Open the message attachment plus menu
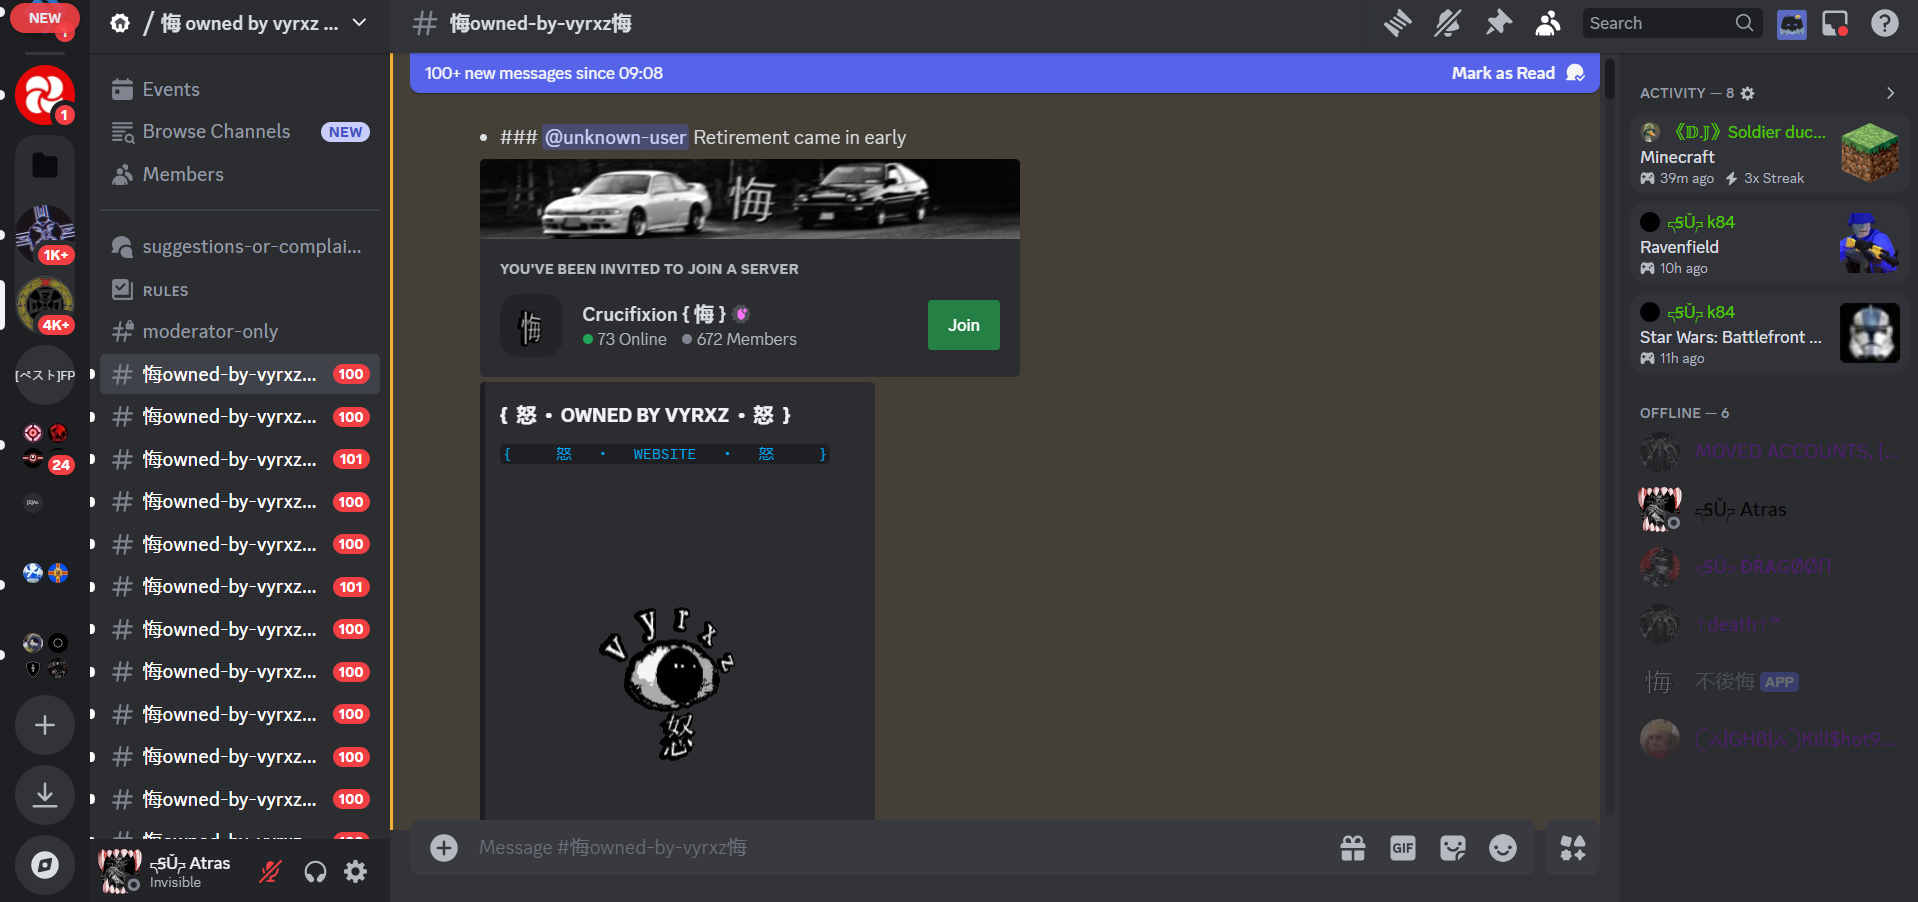1918x902 pixels. (444, 848)
